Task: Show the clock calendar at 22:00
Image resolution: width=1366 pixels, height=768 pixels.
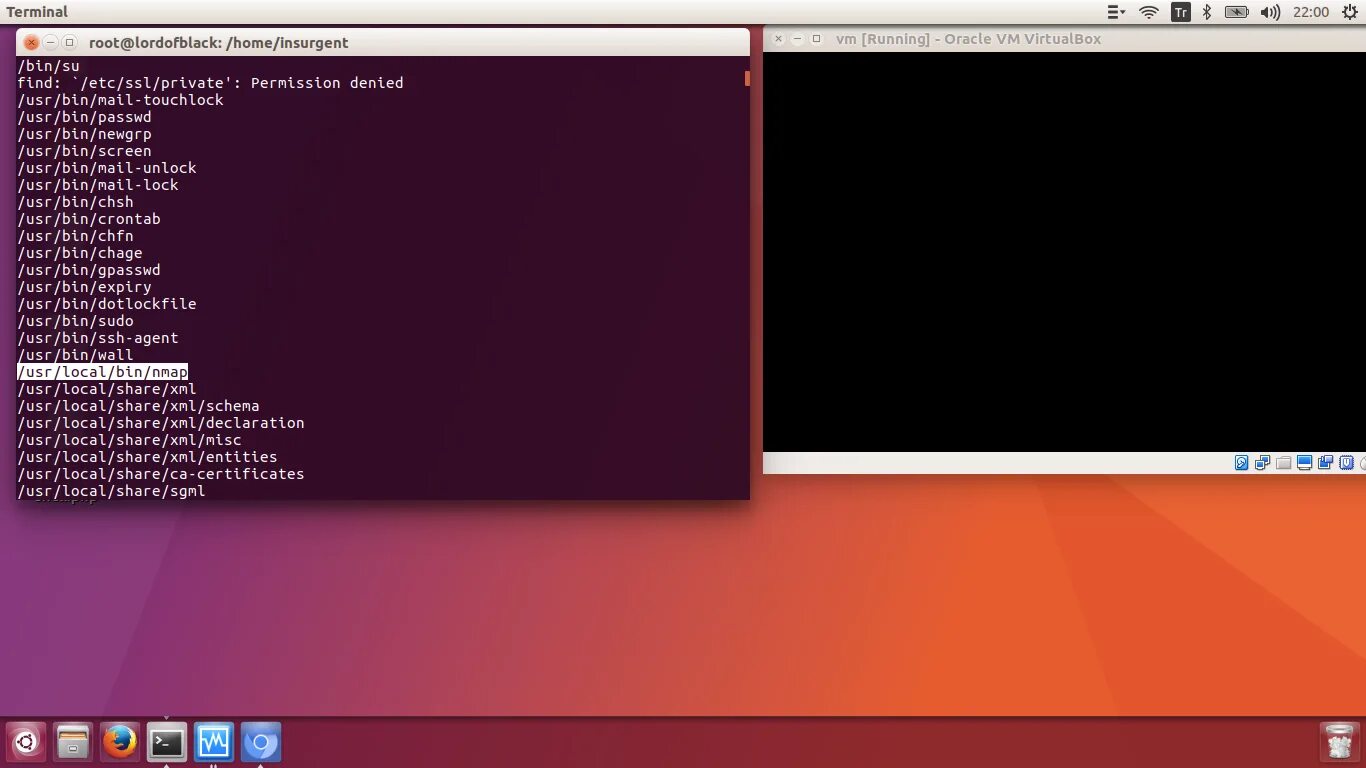Action: click(x=1311, y=12)
